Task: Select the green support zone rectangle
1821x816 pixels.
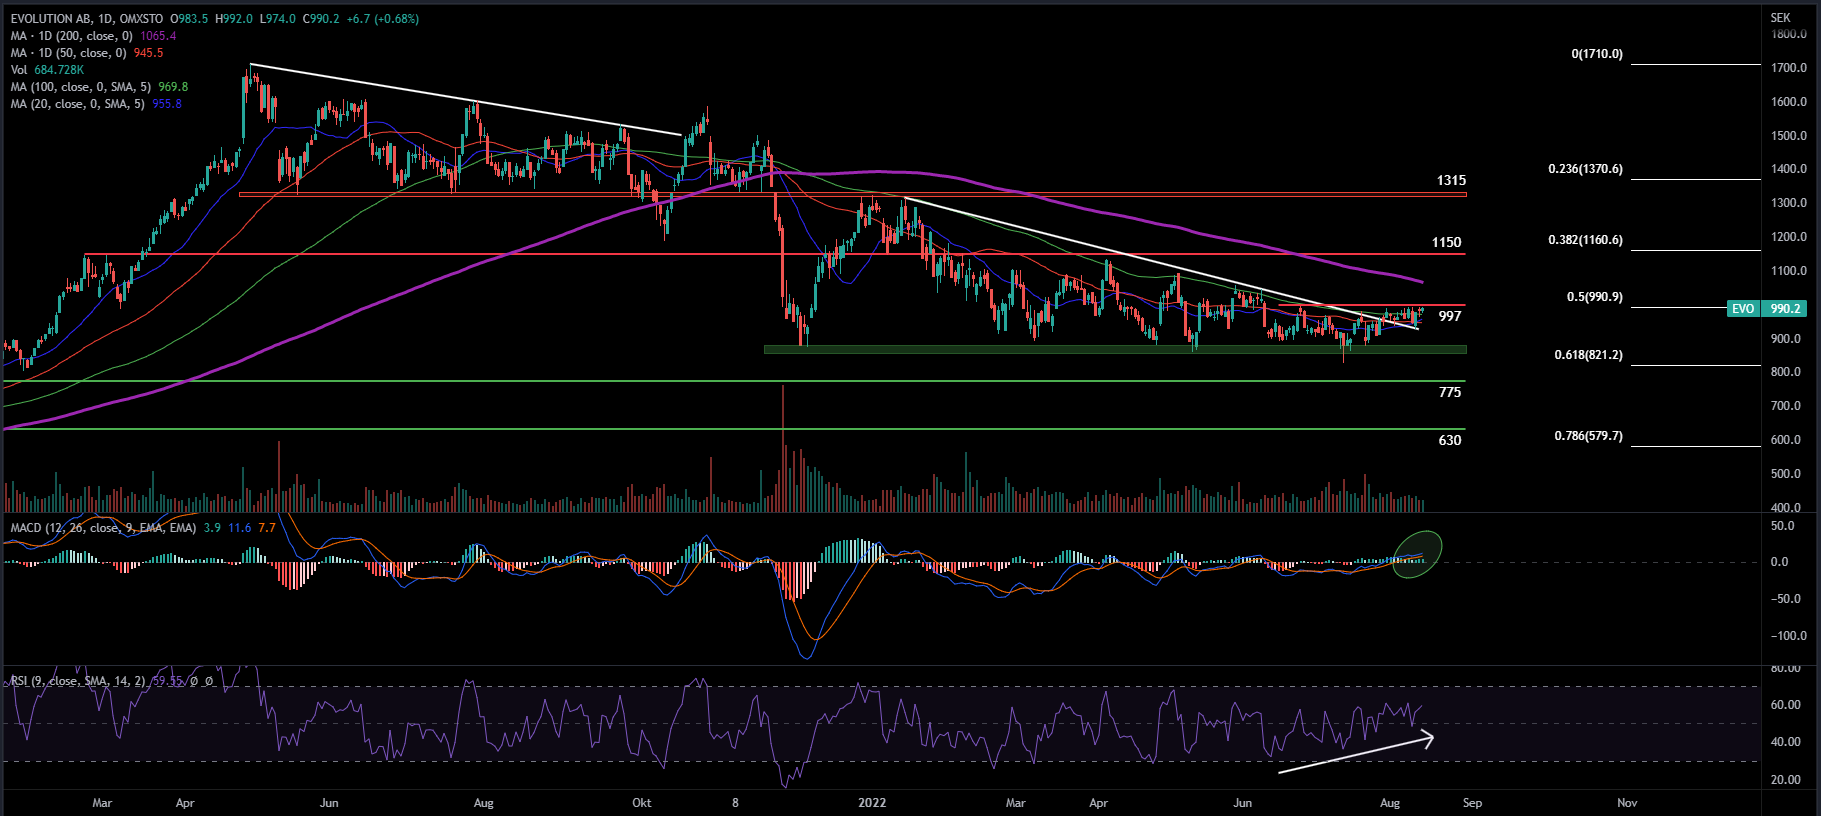Action: pos(1114,349)
